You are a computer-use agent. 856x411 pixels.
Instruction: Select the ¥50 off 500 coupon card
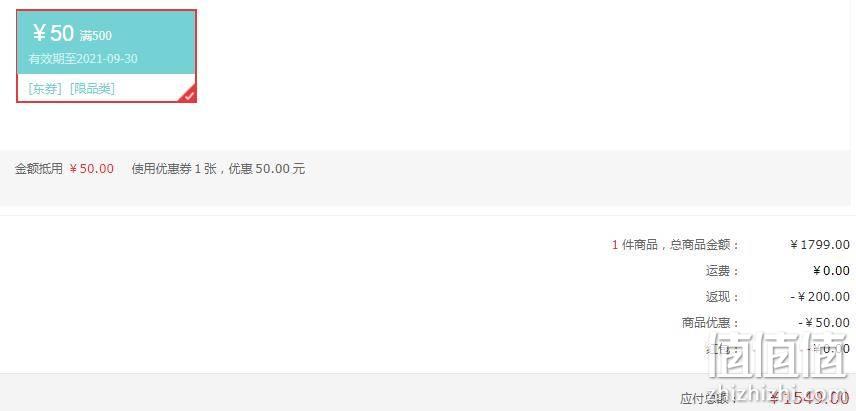click(106, 56)
